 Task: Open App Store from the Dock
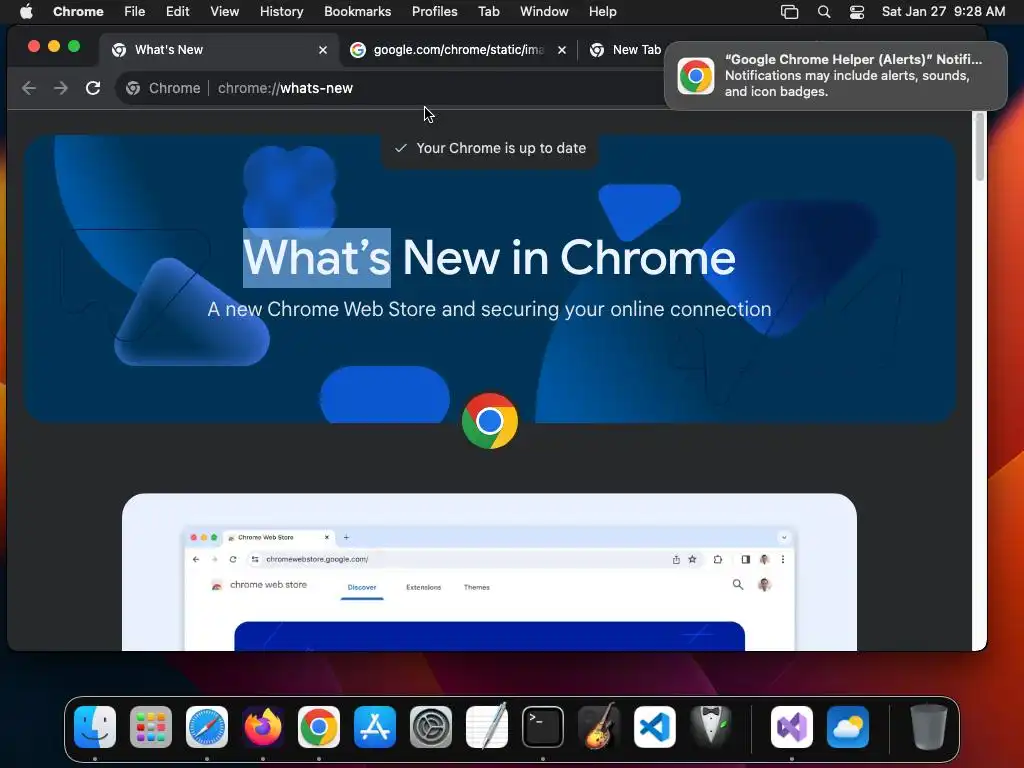point(375,727)
